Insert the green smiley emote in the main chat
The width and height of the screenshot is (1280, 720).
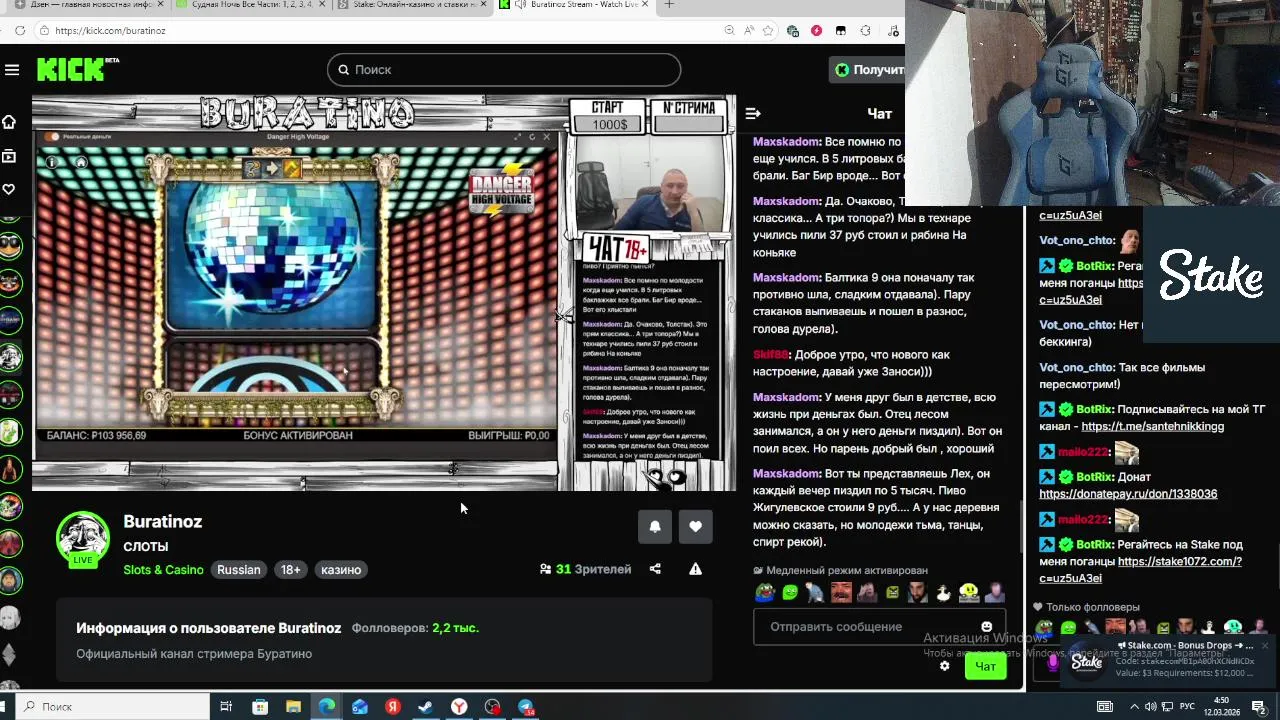791,593
